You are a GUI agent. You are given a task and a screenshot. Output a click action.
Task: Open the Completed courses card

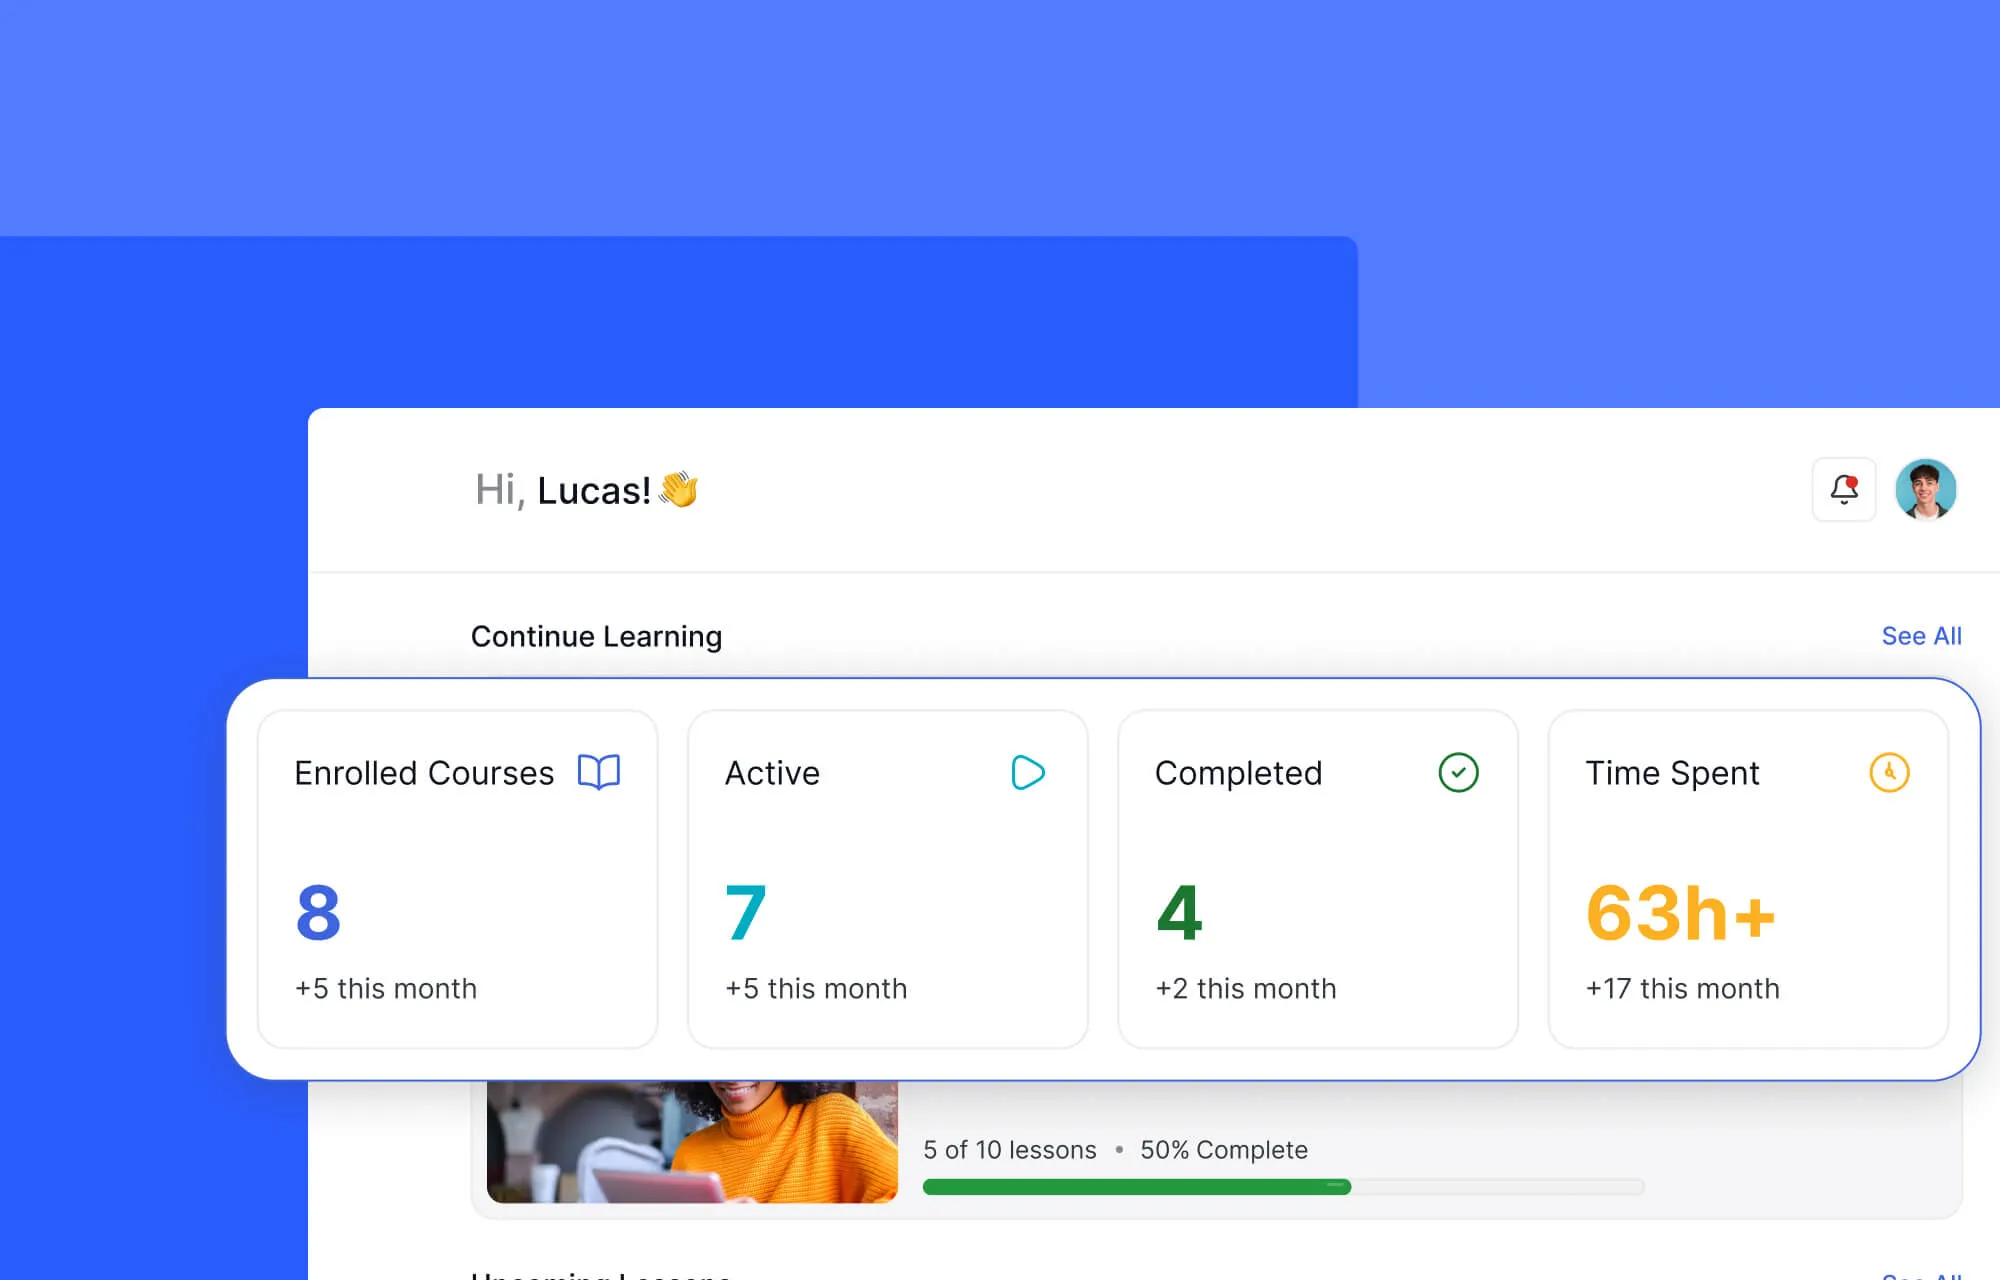(x=1318, y=880)
